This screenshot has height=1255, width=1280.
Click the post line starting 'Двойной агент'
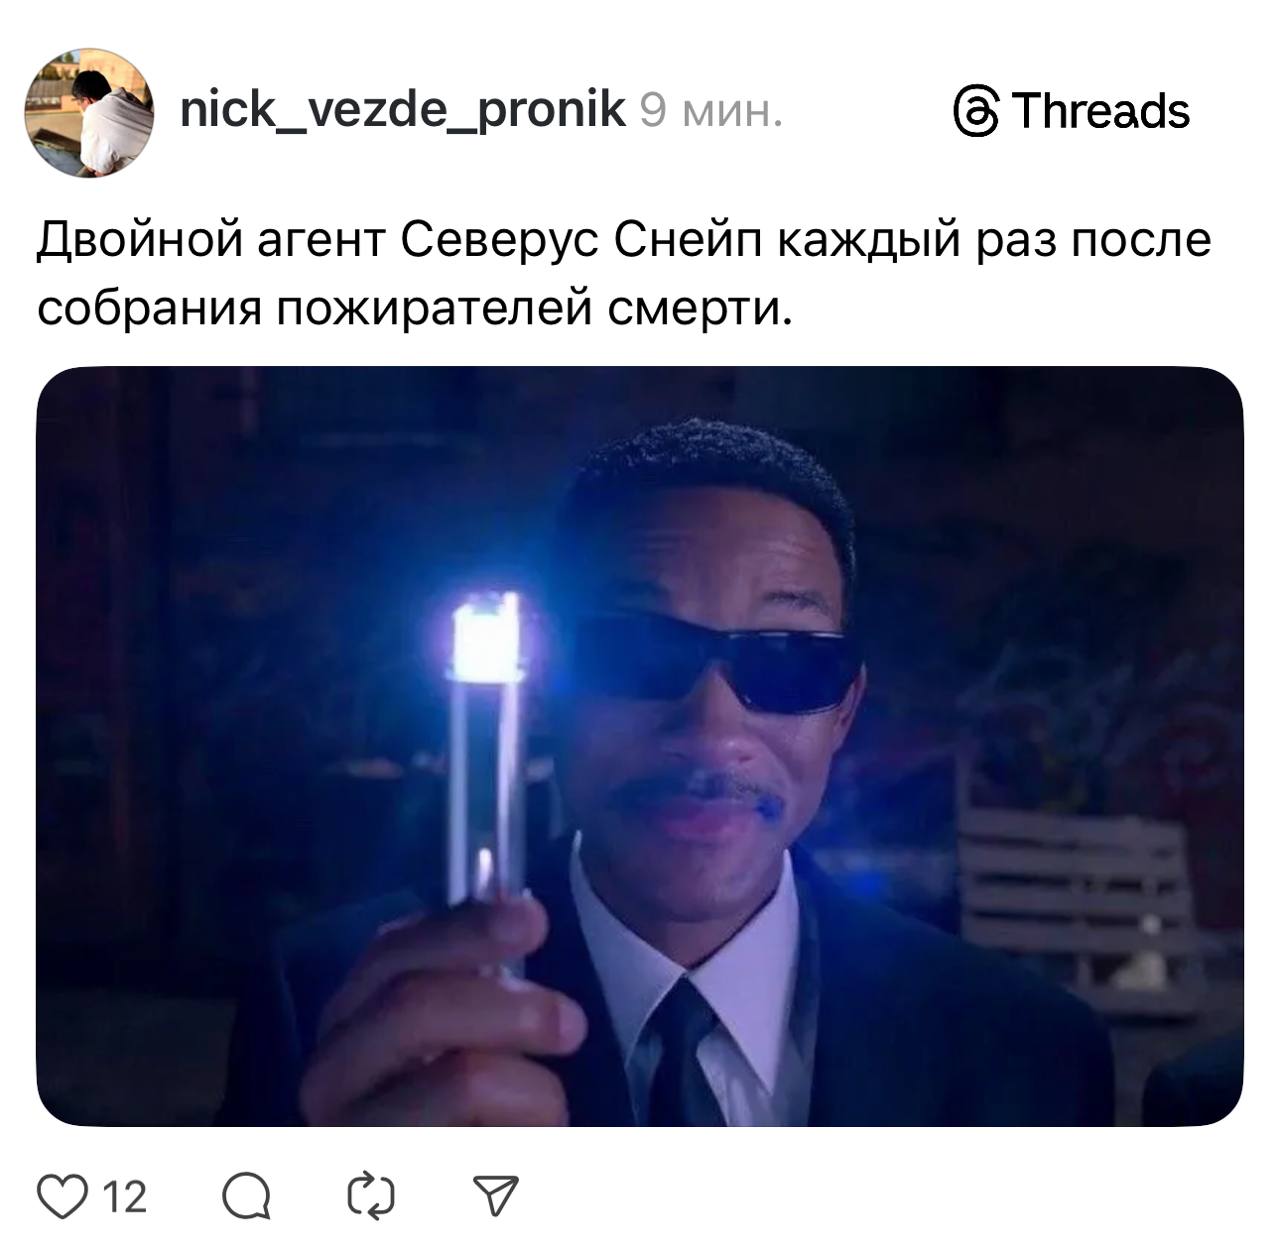click(624, 242)
